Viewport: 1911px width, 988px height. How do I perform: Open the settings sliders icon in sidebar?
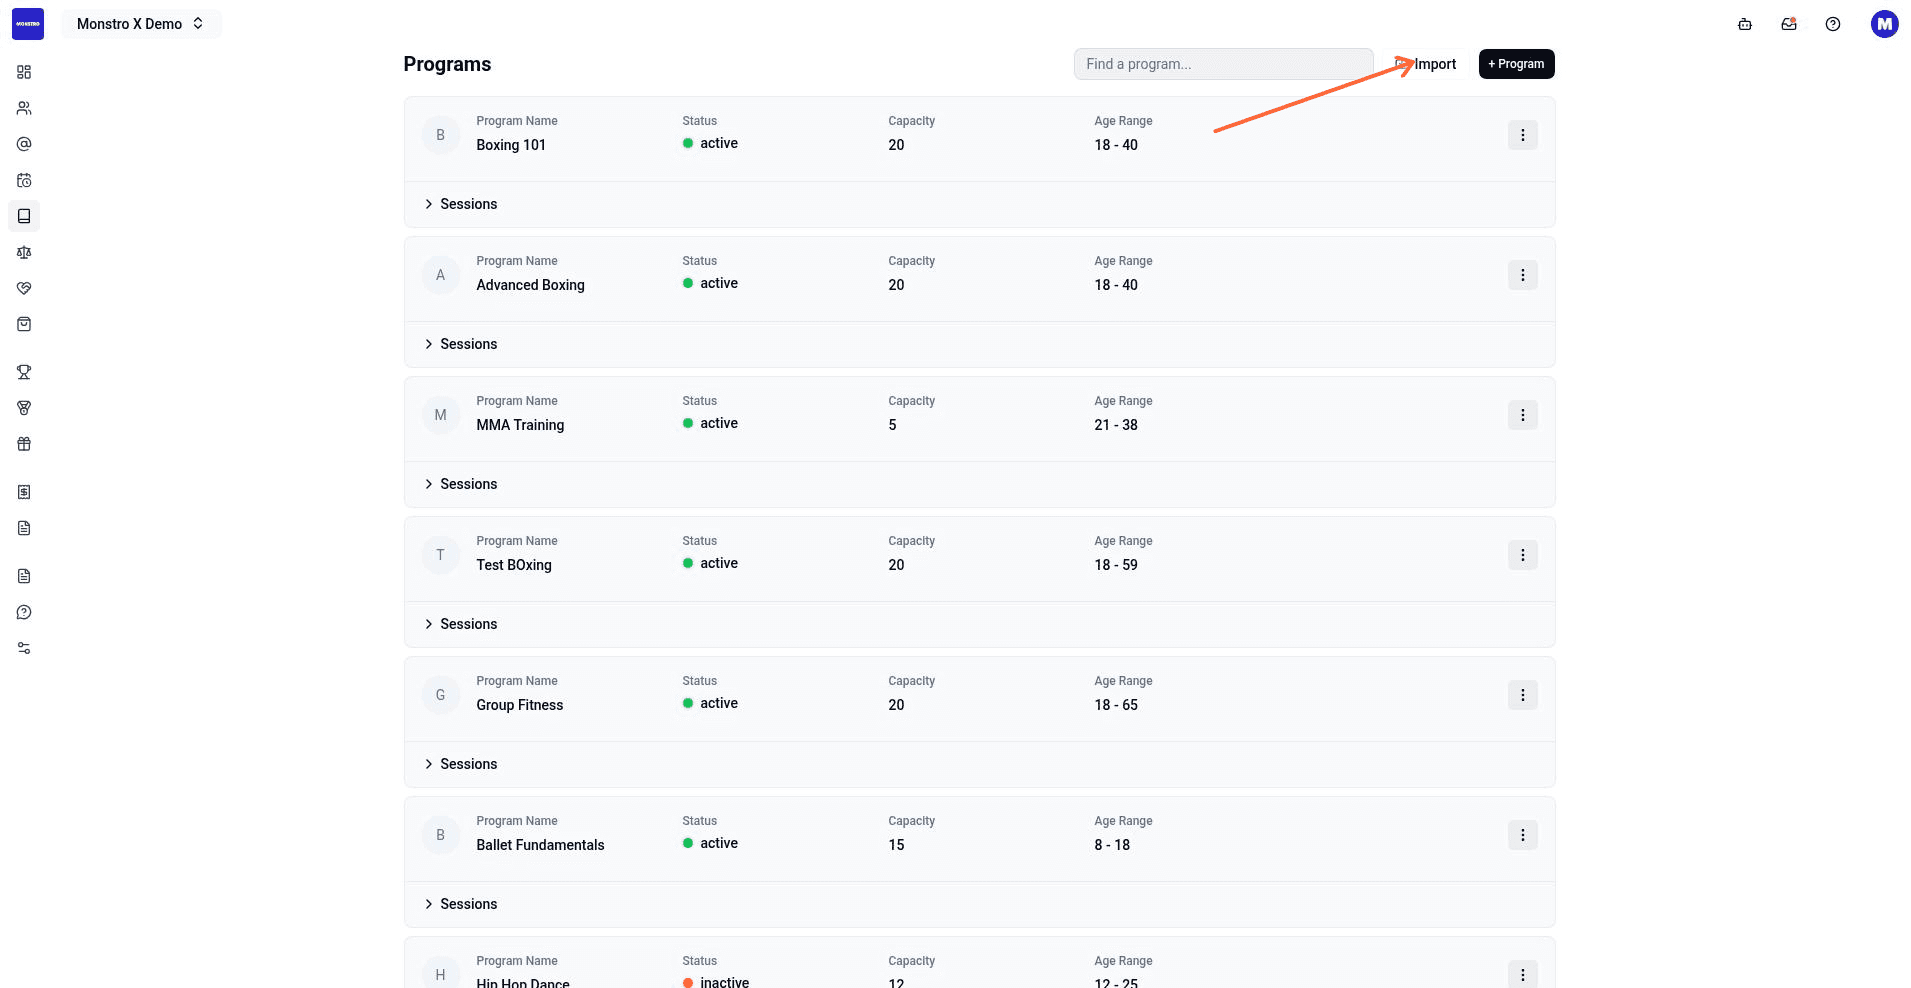pyautogui.click(x=24, y=648)
